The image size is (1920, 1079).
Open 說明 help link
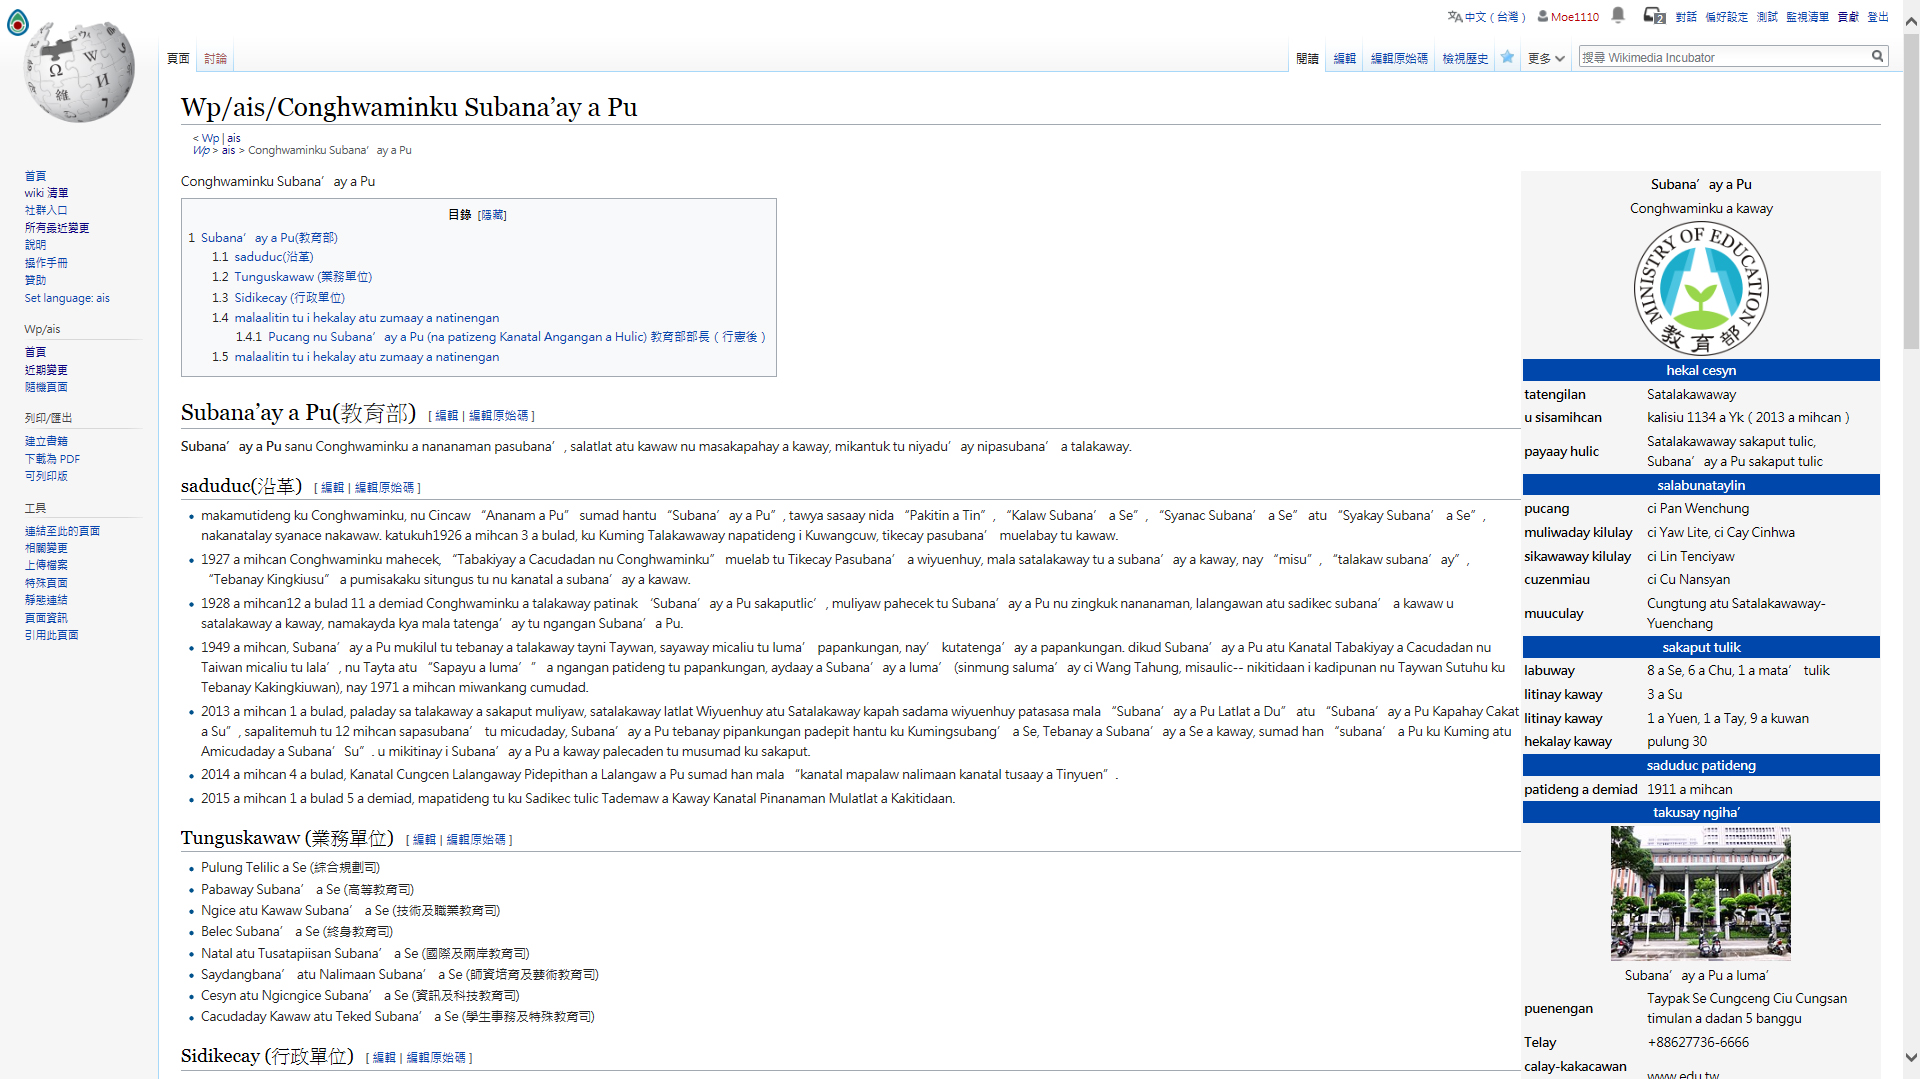(35, 245)
